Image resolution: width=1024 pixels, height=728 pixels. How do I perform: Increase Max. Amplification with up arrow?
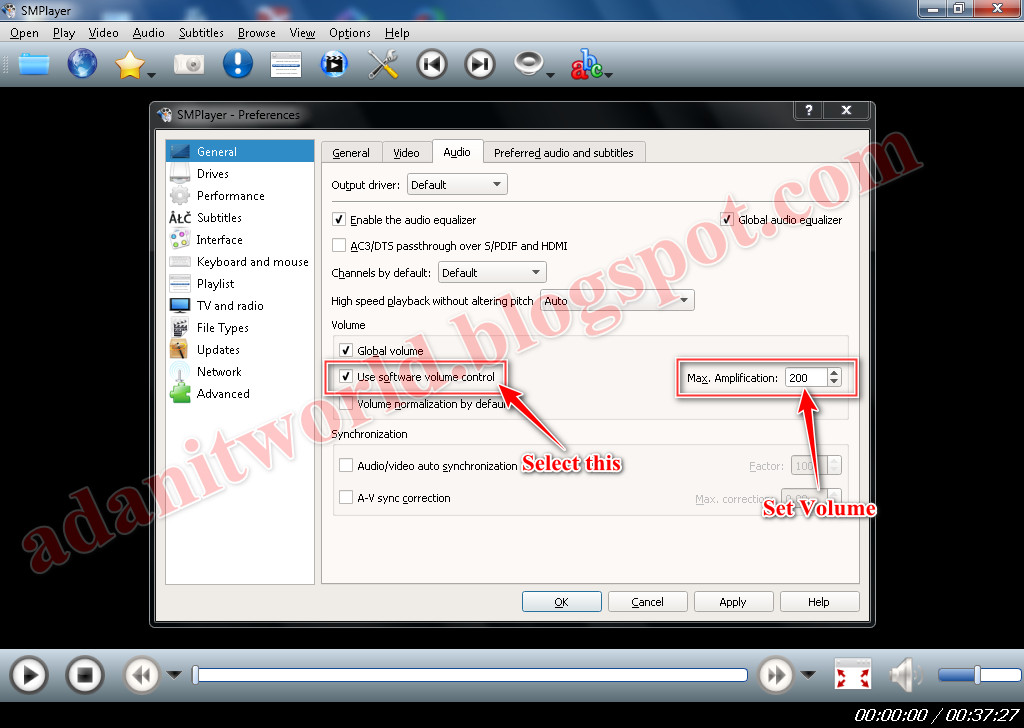click(x=834, y=373)
